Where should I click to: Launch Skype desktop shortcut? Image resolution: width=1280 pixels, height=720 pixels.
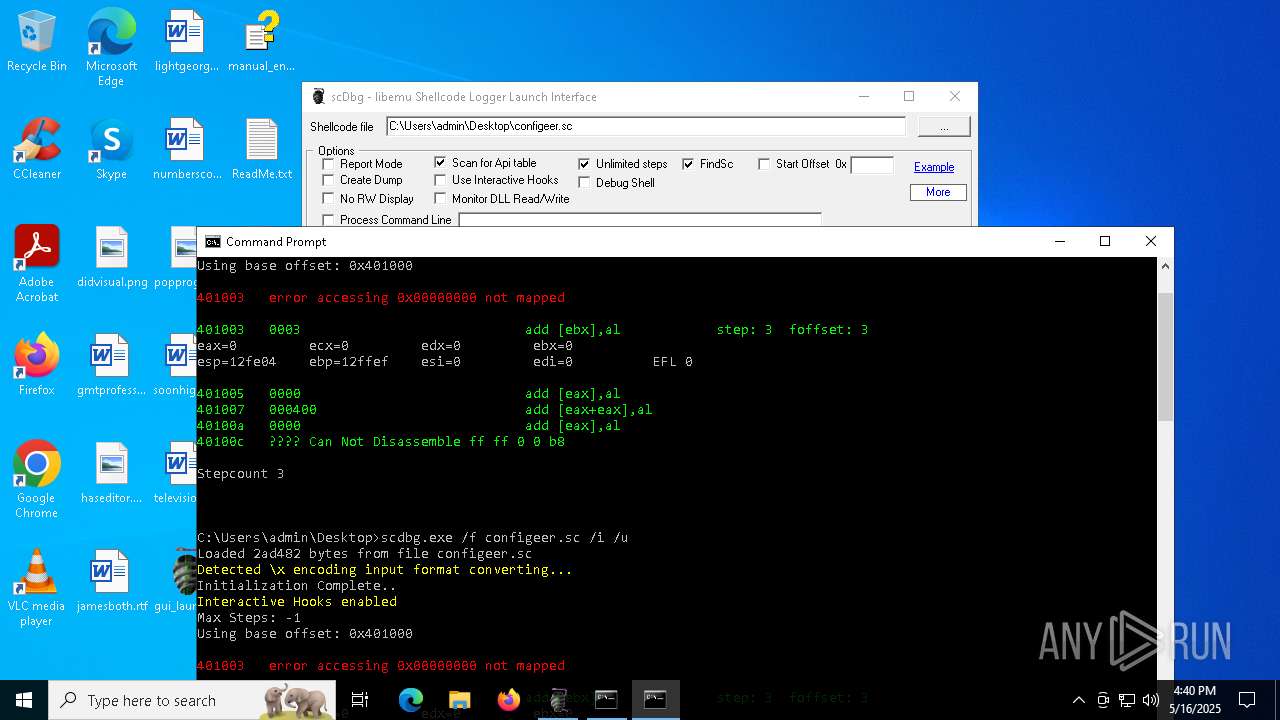[111, 149]
